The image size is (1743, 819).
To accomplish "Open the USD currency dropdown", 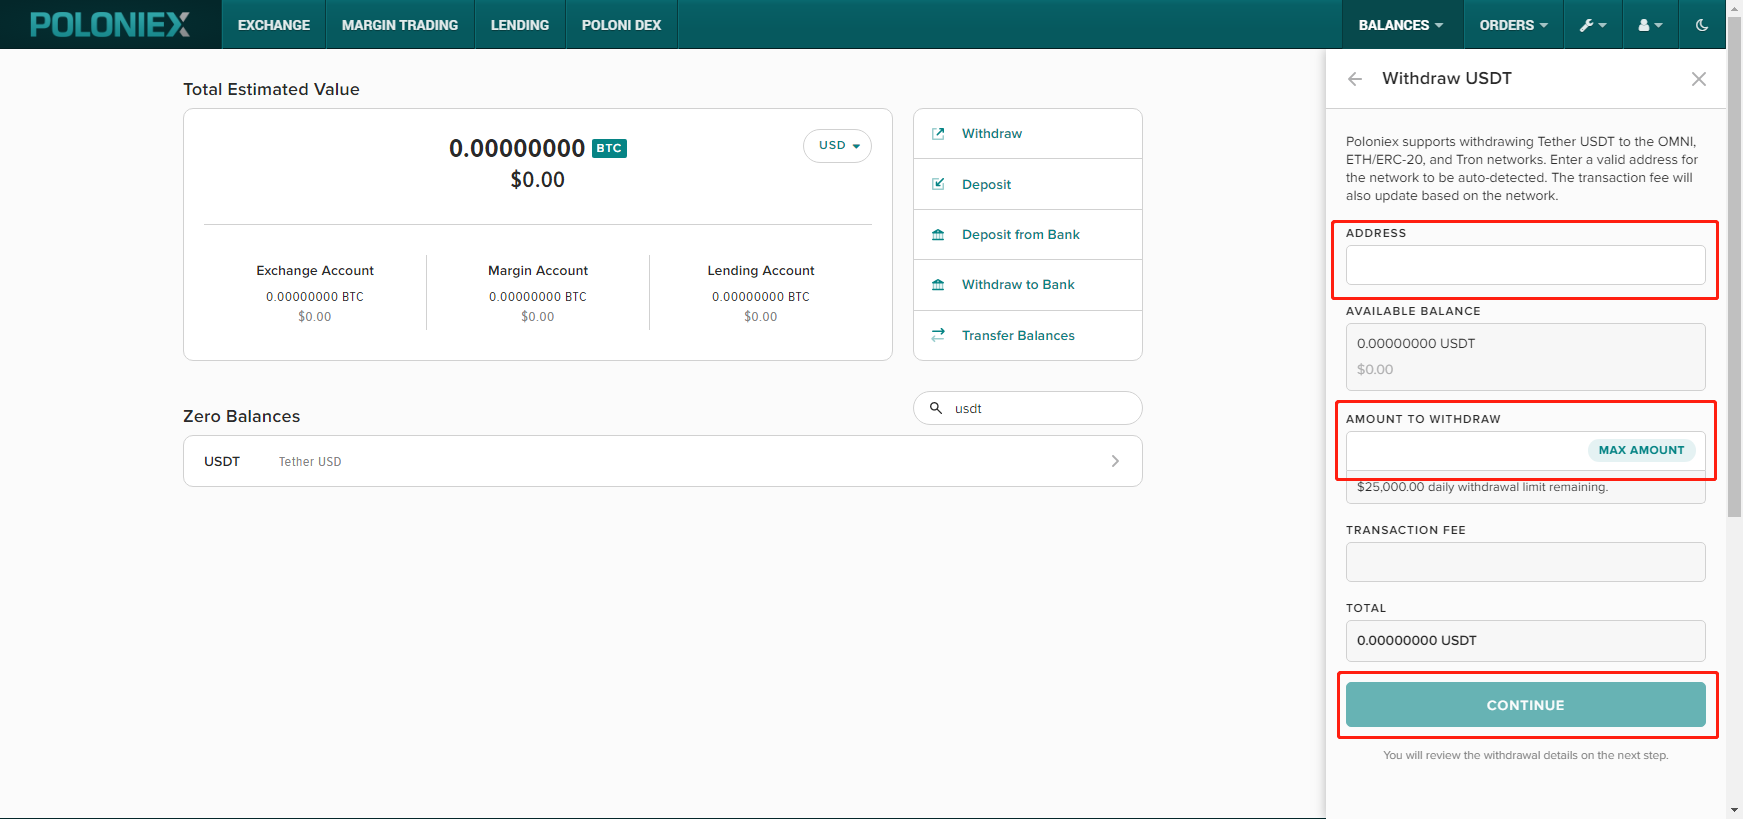I will (x=838, y=146).
